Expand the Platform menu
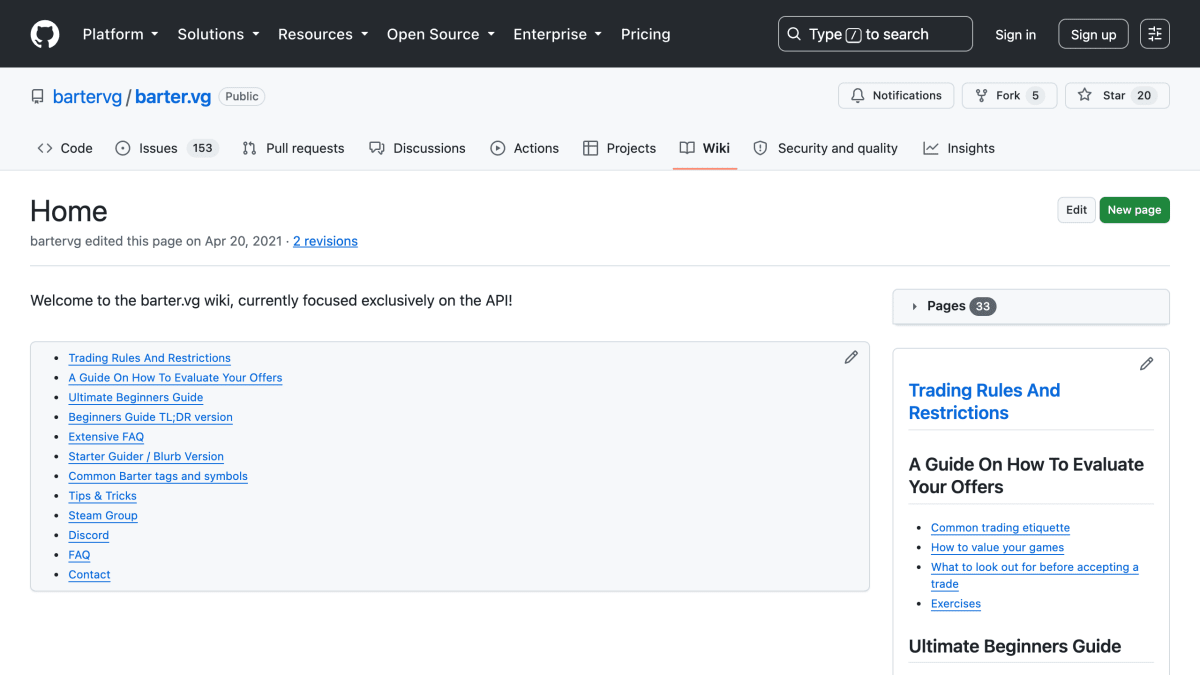This screenshot has width=1200, height=675. [120, 34]
